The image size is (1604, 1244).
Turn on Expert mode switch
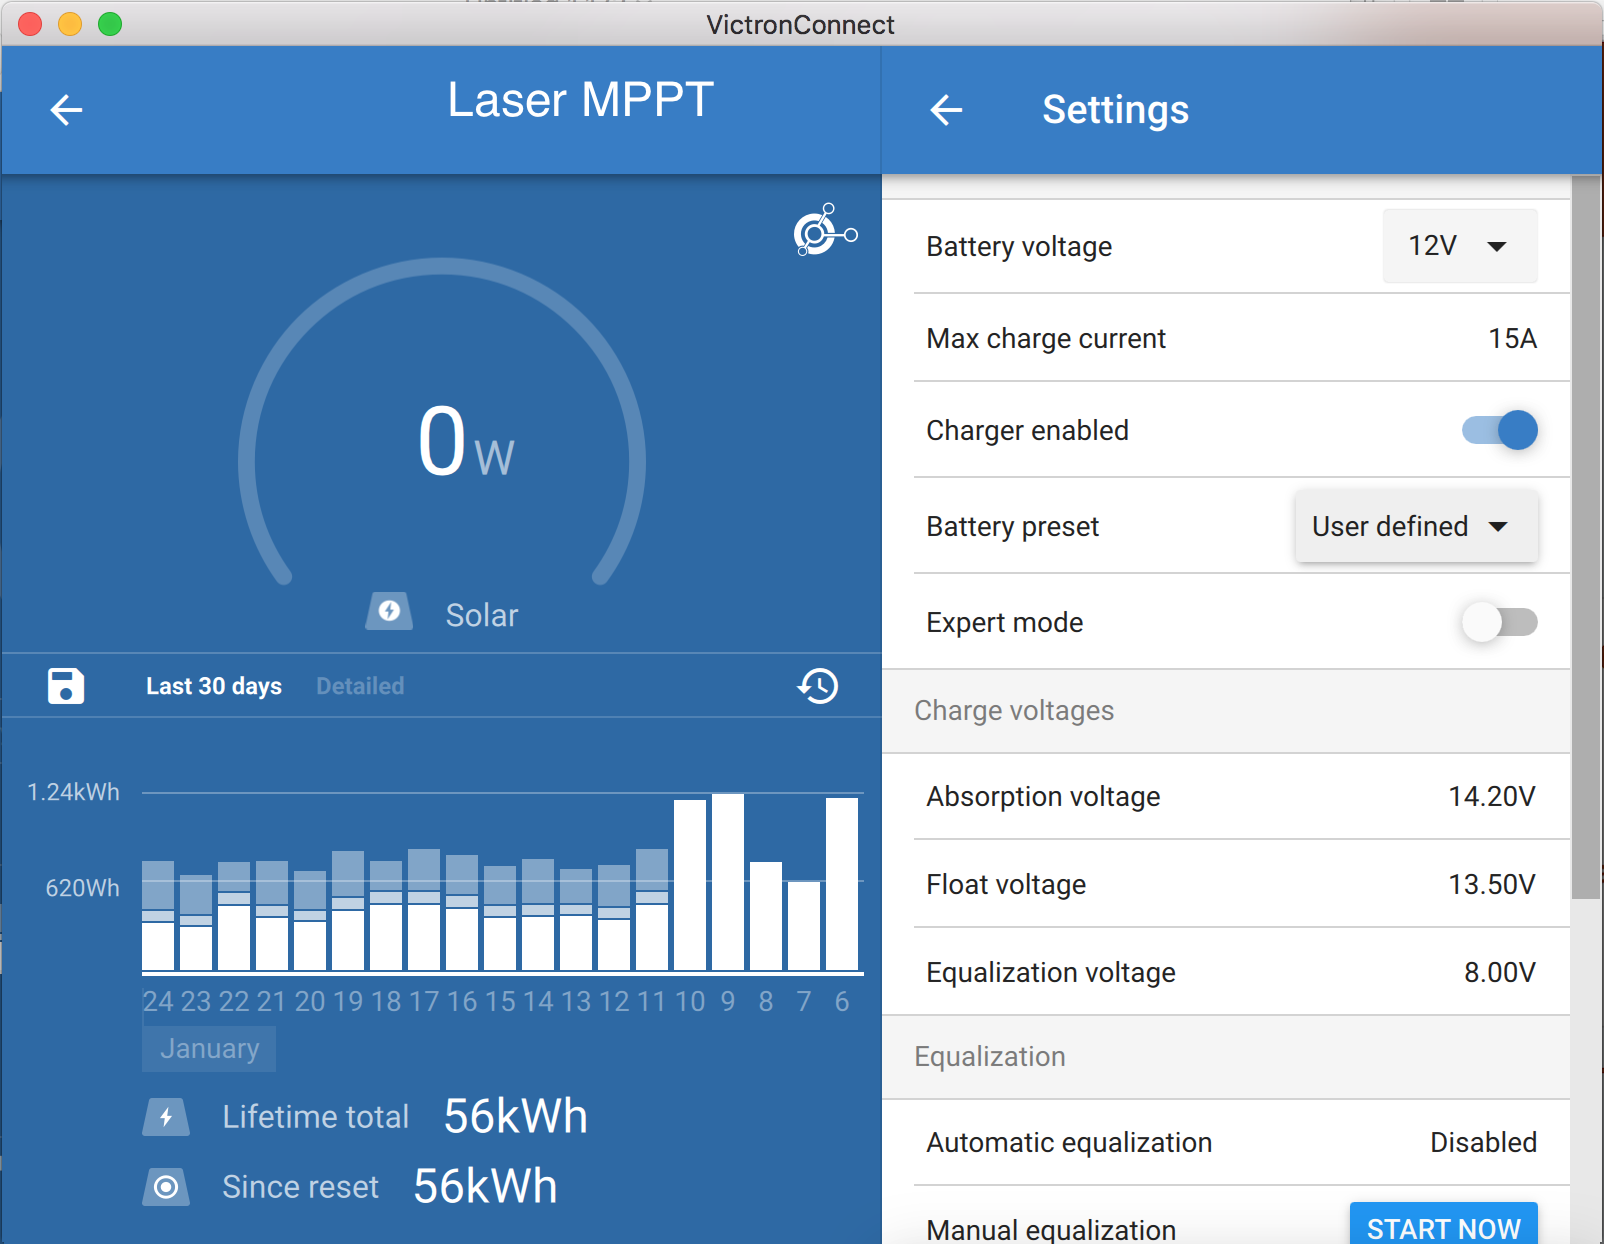[1500, 622]
